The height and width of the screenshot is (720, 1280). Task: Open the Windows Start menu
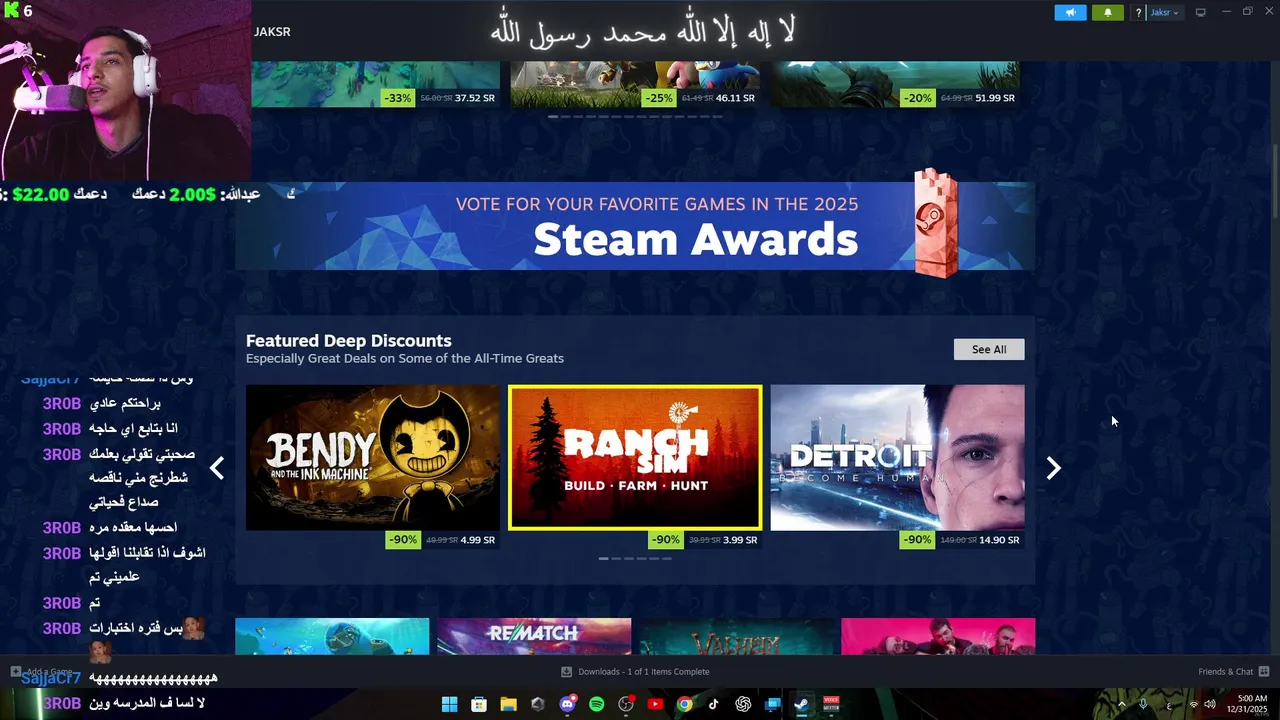coord(450,704)
